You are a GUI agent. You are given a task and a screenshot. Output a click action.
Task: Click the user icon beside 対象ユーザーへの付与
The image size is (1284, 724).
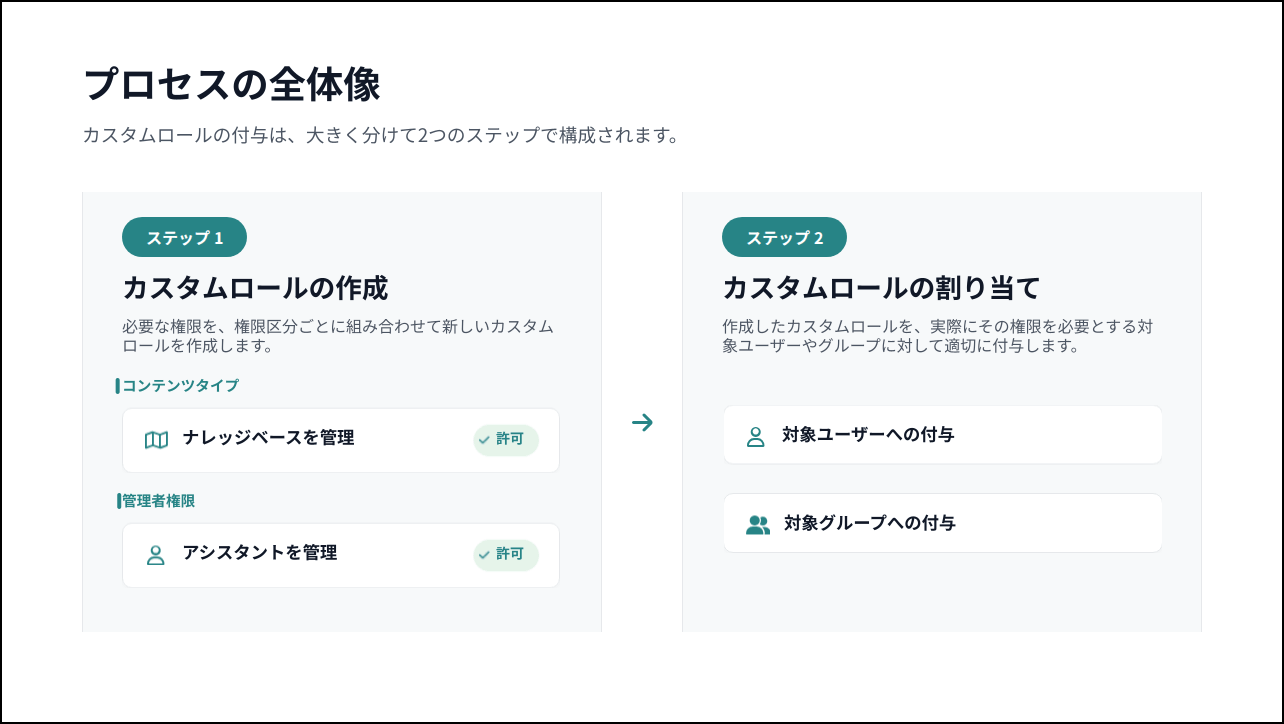coord(755,437)
